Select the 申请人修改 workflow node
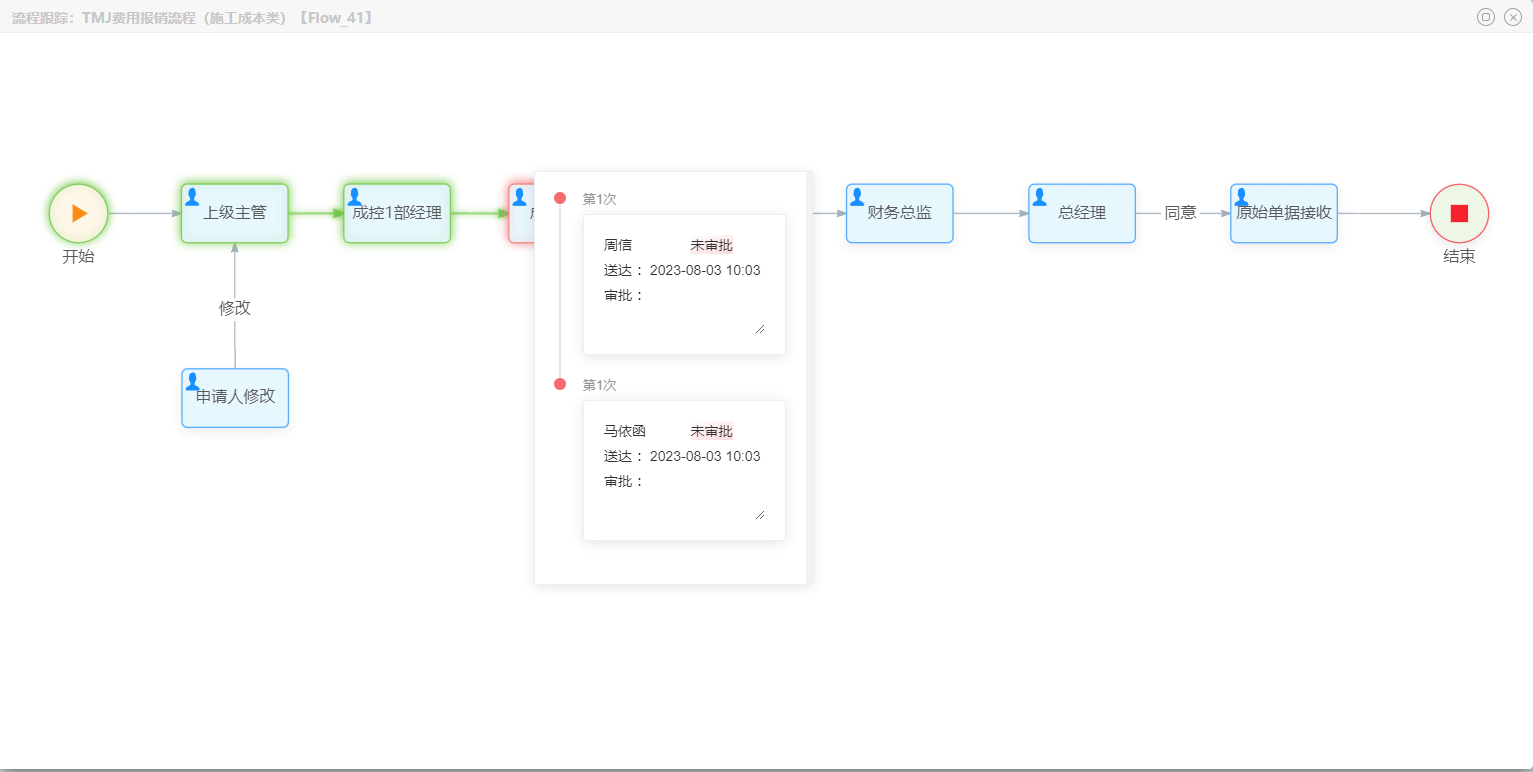Image resolution: width=1533 pixels, height=772 pixels. click(x=235, y=397)
